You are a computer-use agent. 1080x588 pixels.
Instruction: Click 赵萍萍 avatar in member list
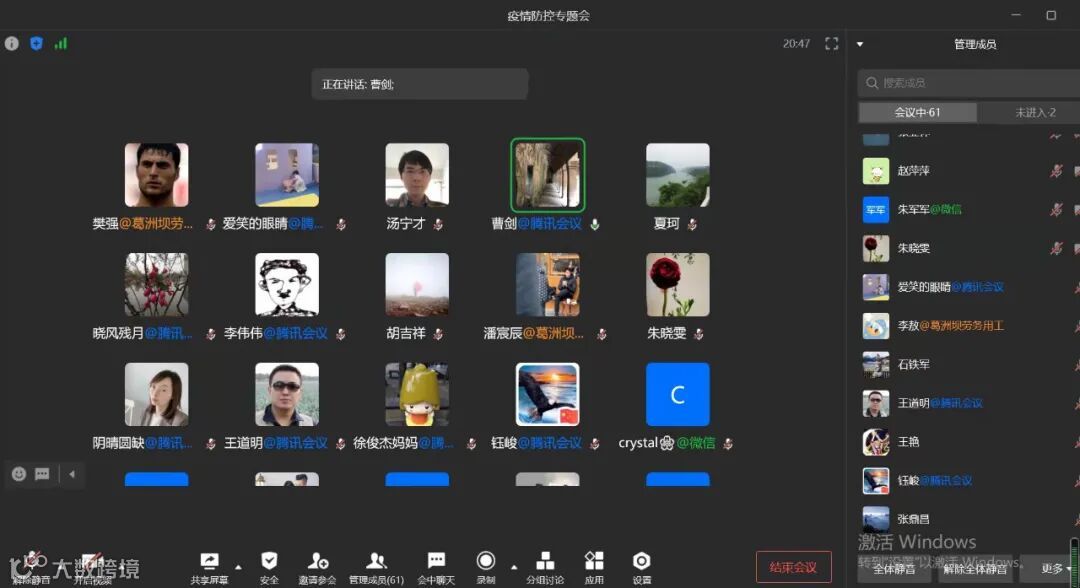[875, 171]
